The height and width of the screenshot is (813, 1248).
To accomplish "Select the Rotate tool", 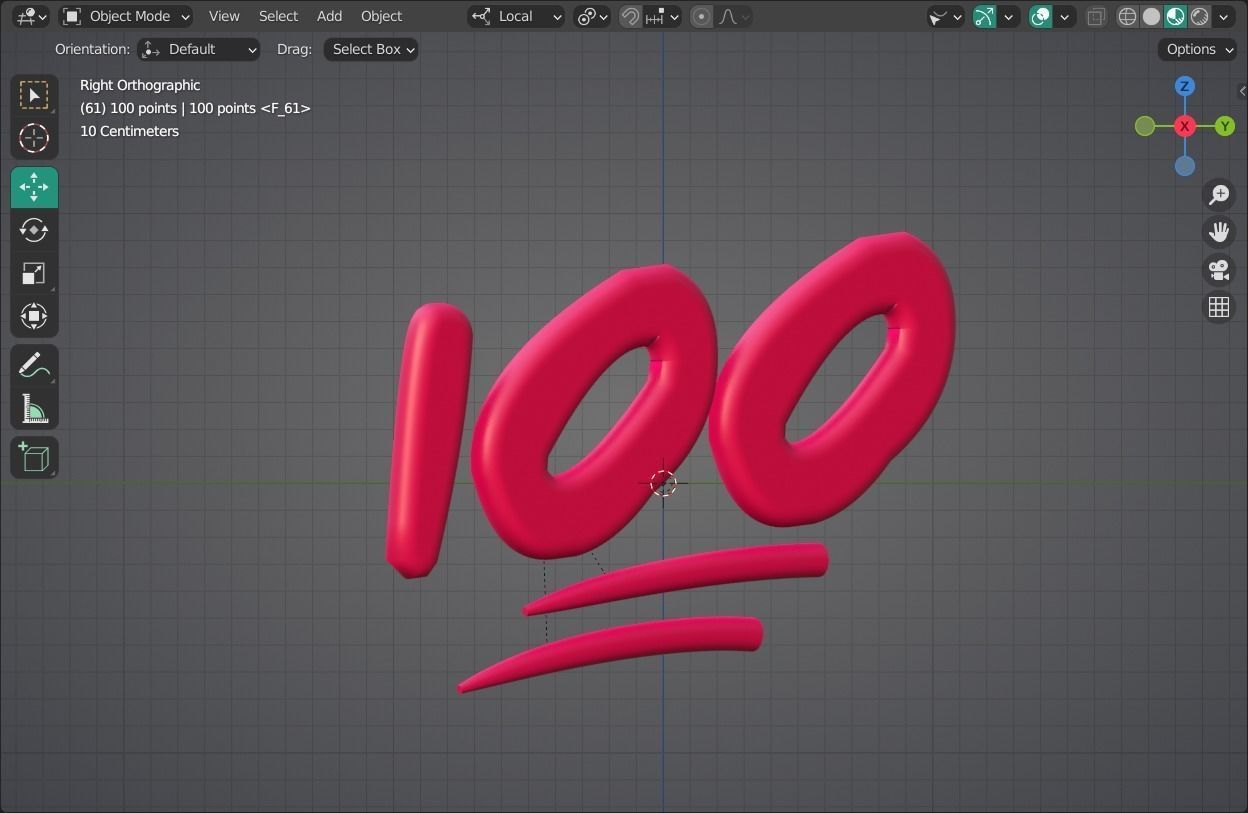I will click(34, 230).
